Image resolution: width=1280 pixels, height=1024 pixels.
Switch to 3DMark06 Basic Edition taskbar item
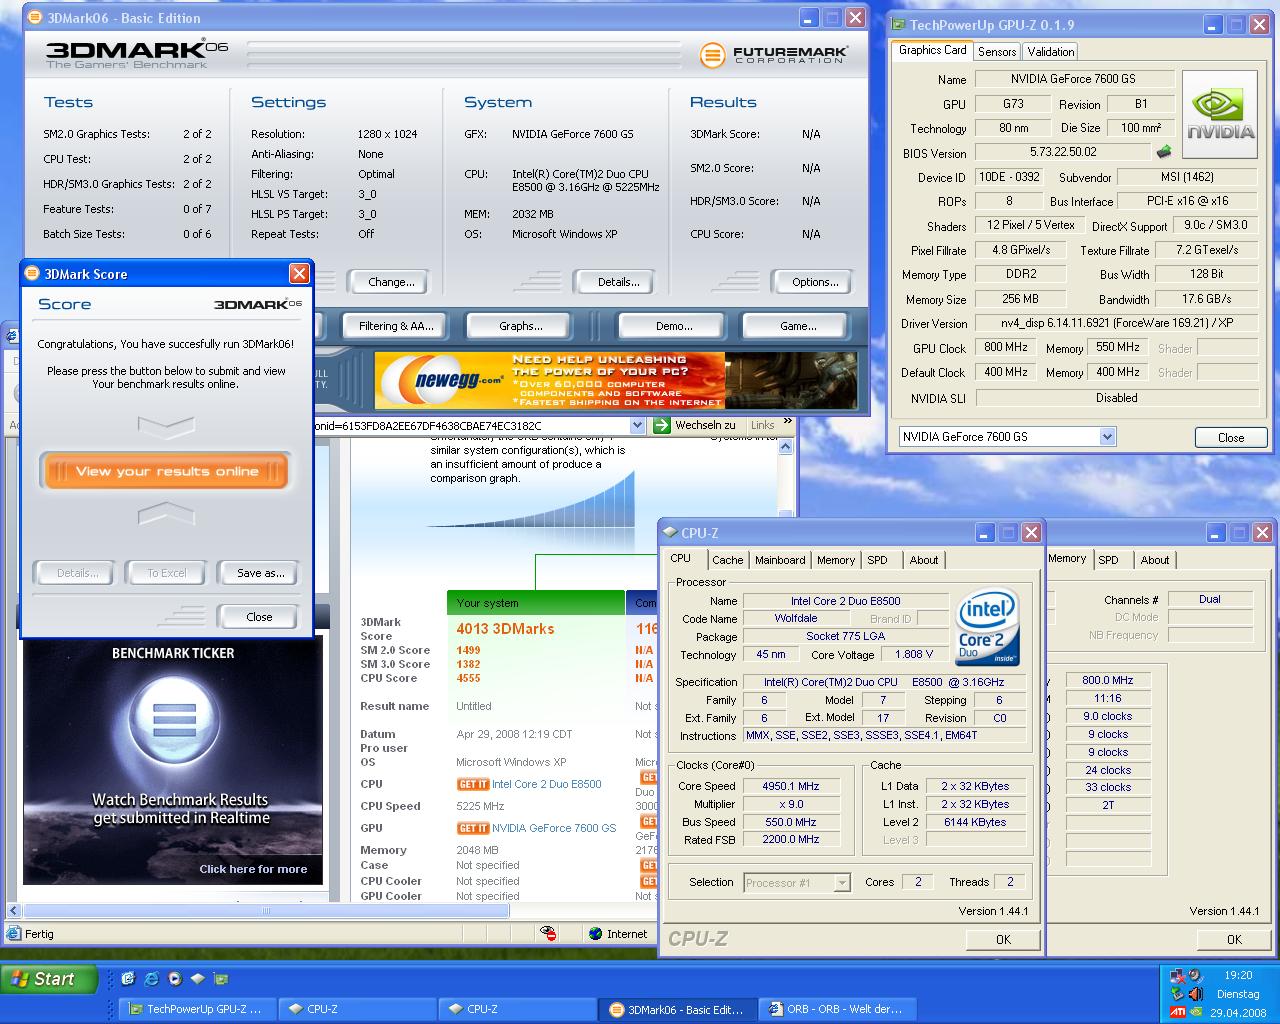(x=677, y=1009)
